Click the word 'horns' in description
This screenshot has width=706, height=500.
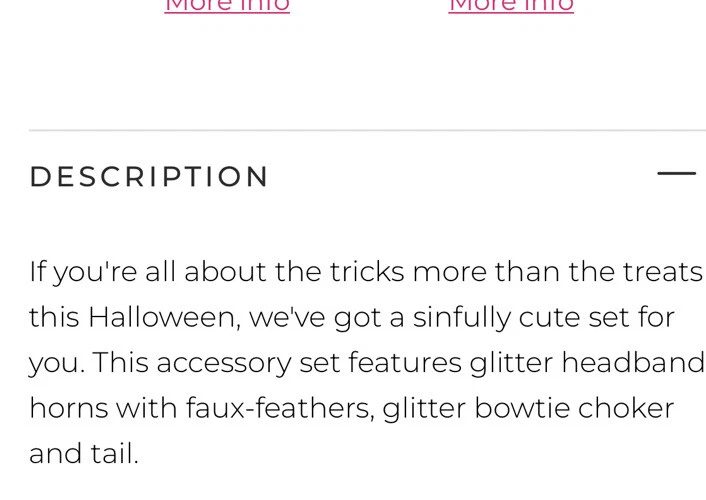coord(69,409)
